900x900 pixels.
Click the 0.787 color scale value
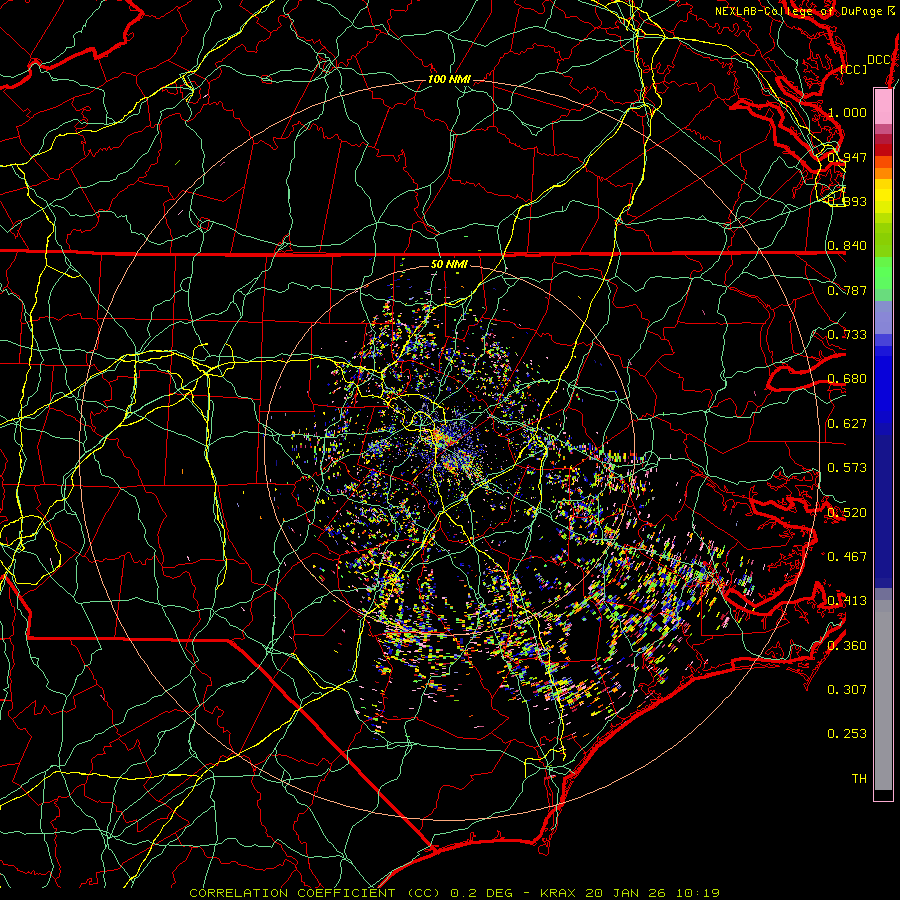coord(847,290)
